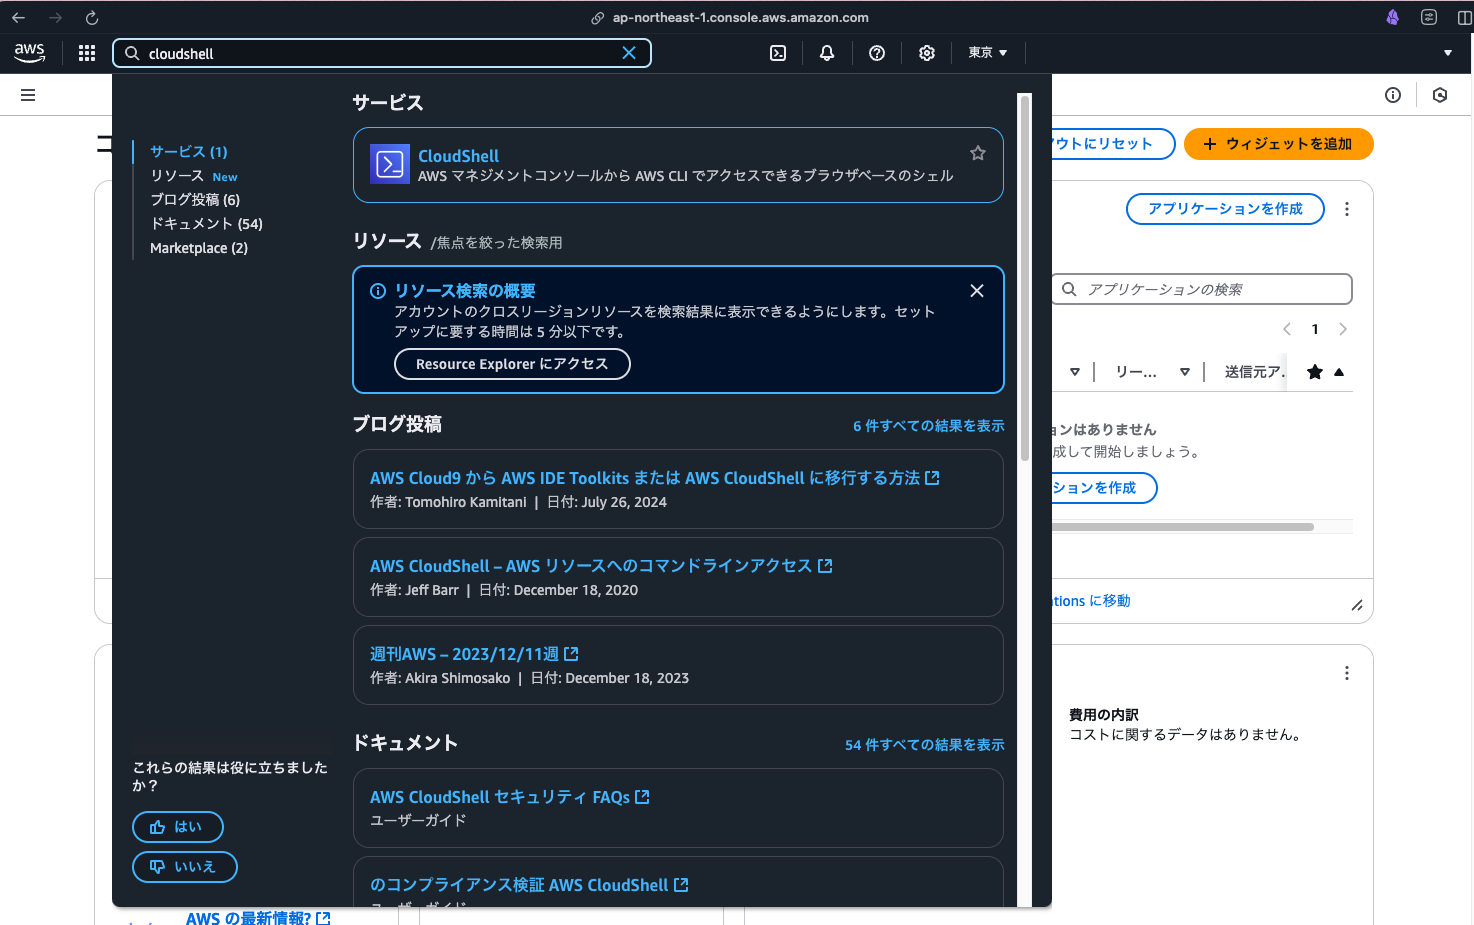
Task: Select the ドキュメント (54) filter
Action: [x=206, y=224]
